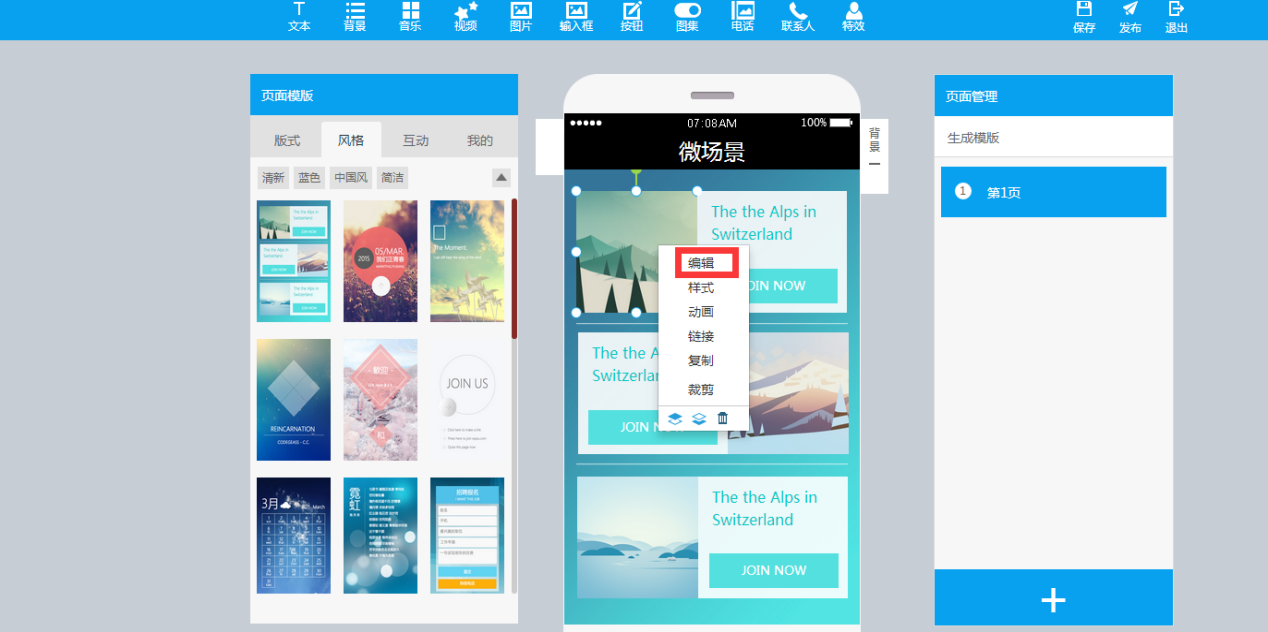Publish the scene with 发布
The width and height of the screenshot is (1268, 632).
(x=1130, y=17)
